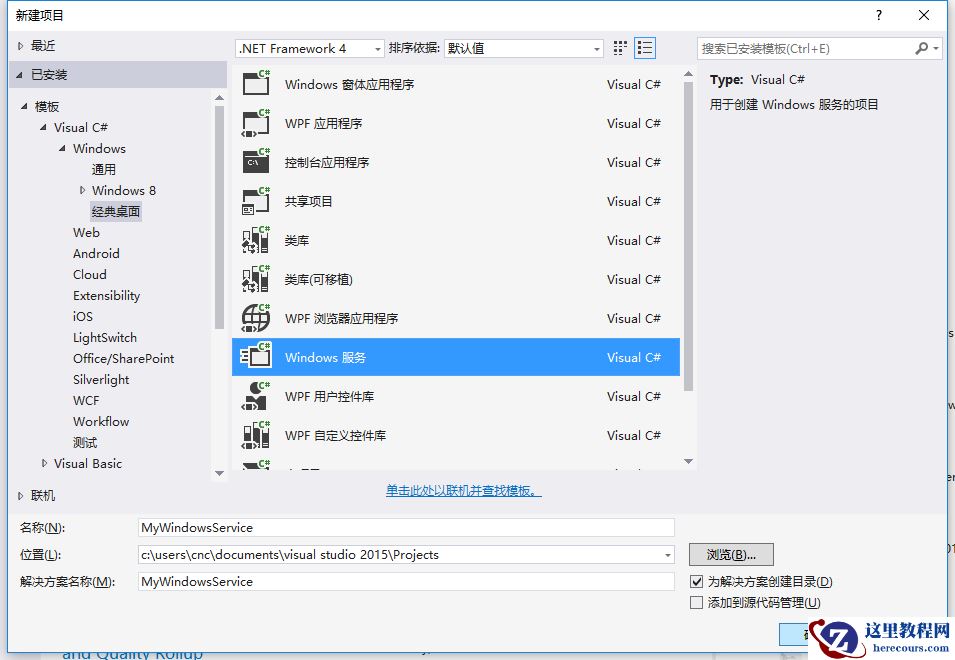Open the 排序依据 sort order dropdown

click(x=596, y=47)
